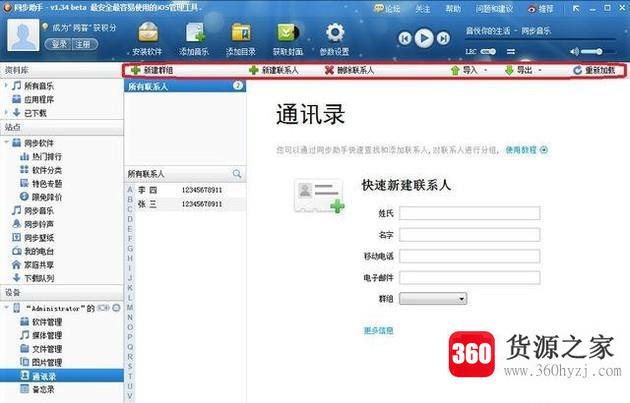Adjust the volume slider
This screenshot has width=630, height=403.
(x=597, y=51)
